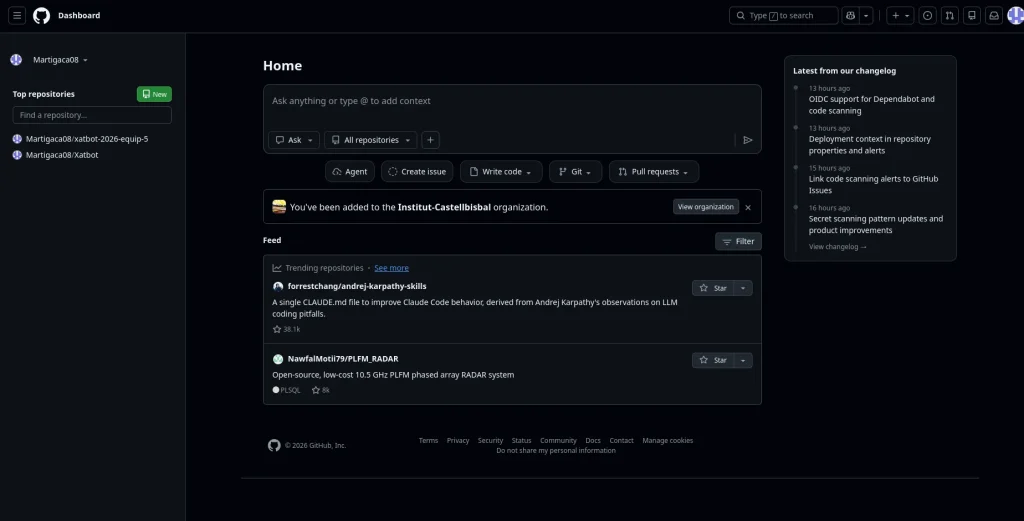The width and height of the screenshot is (1024, 521).
Task: Star the forrestchang/andrej-karpathy-skills repository
Action: (x=713, y=288)
